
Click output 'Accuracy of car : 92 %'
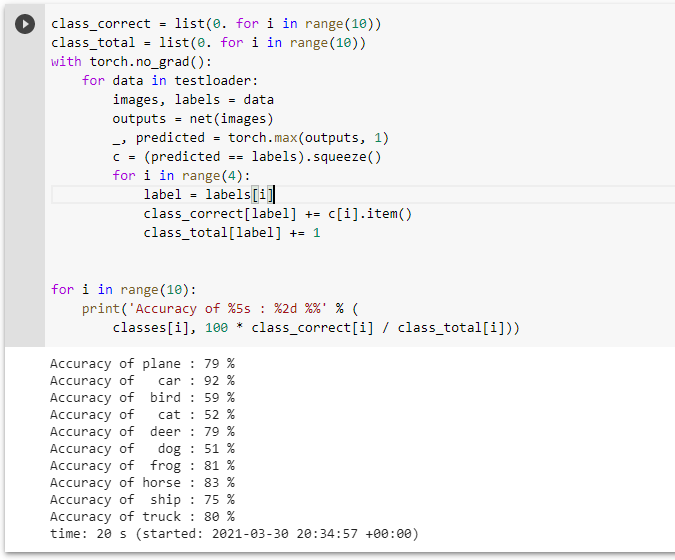pos(142,381)
